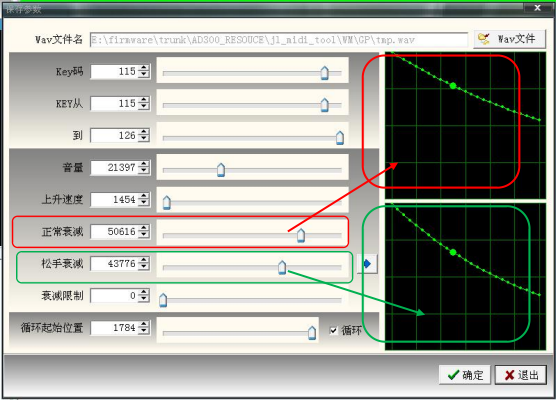Click the Wav文件 browse button
Screen dimensions: 556x400
(510, 39)
